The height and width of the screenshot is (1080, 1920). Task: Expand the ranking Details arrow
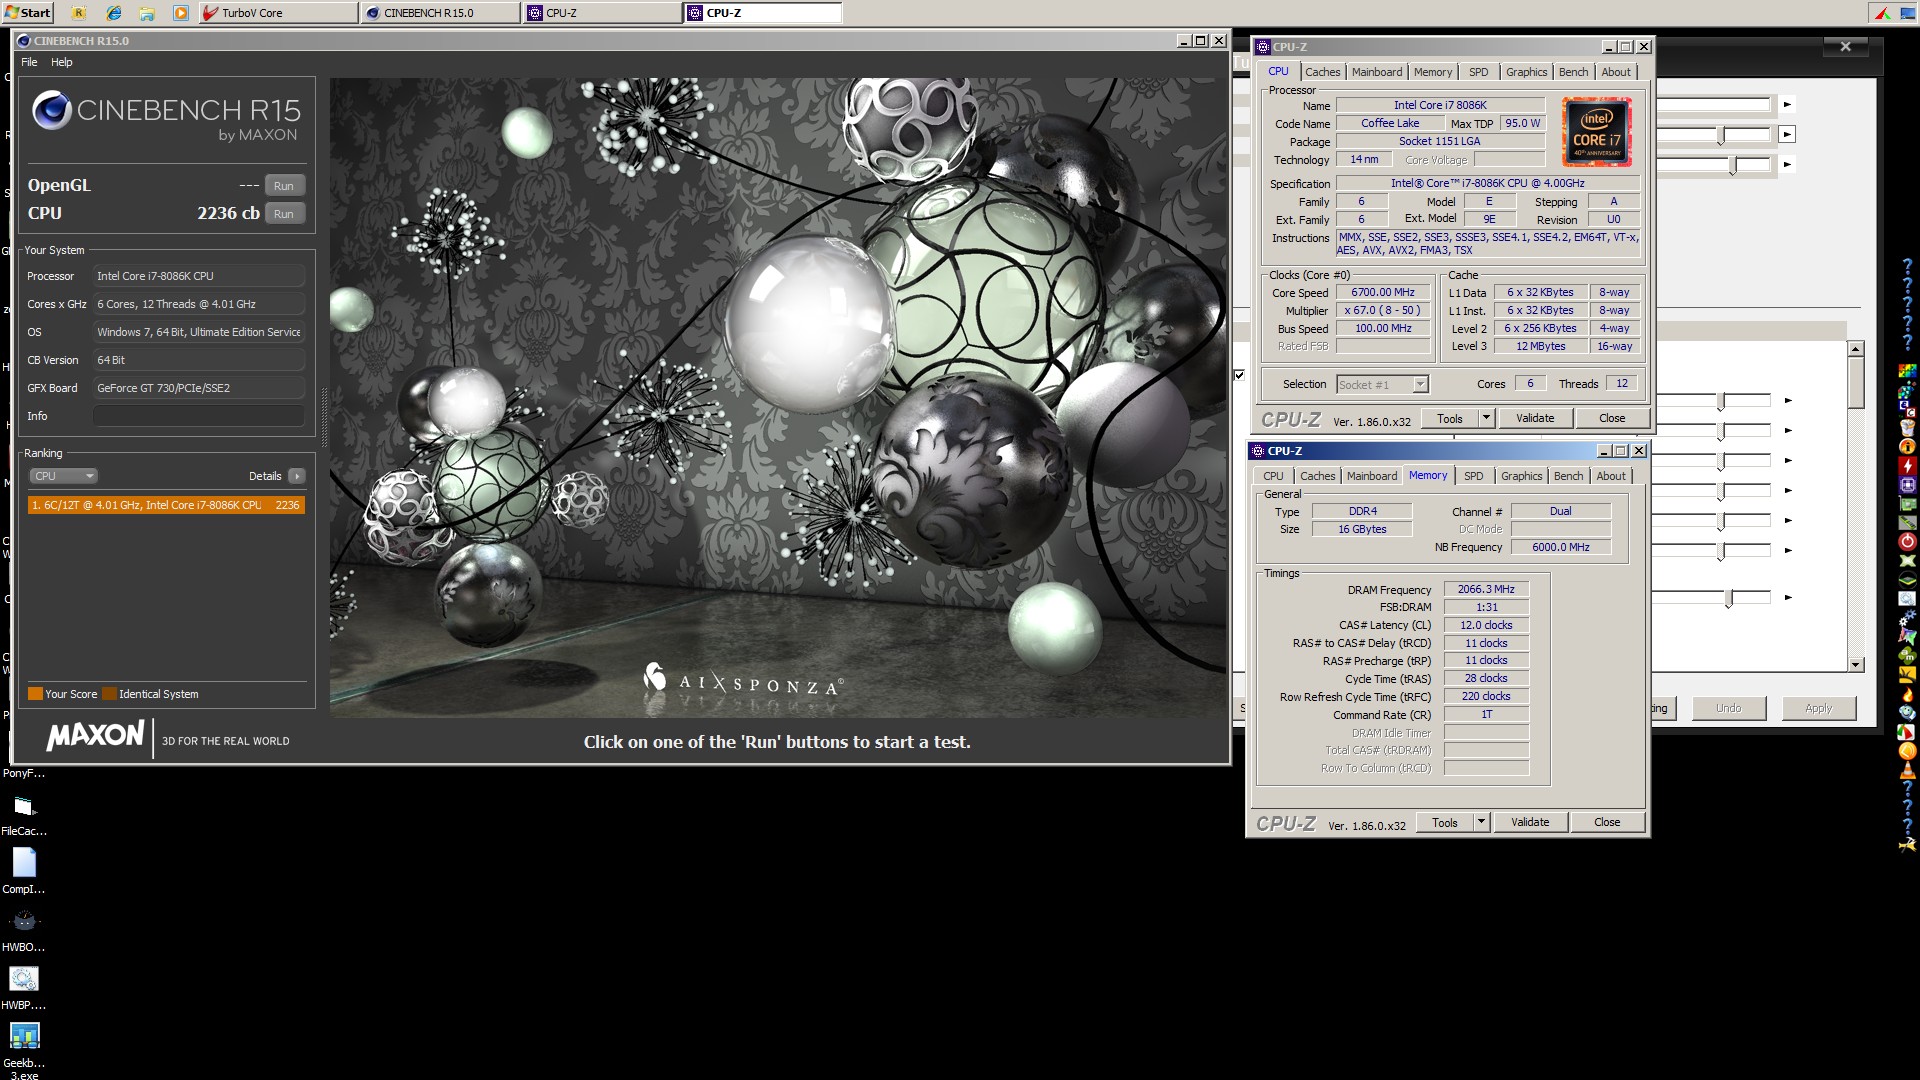click(x=297, y=476)
